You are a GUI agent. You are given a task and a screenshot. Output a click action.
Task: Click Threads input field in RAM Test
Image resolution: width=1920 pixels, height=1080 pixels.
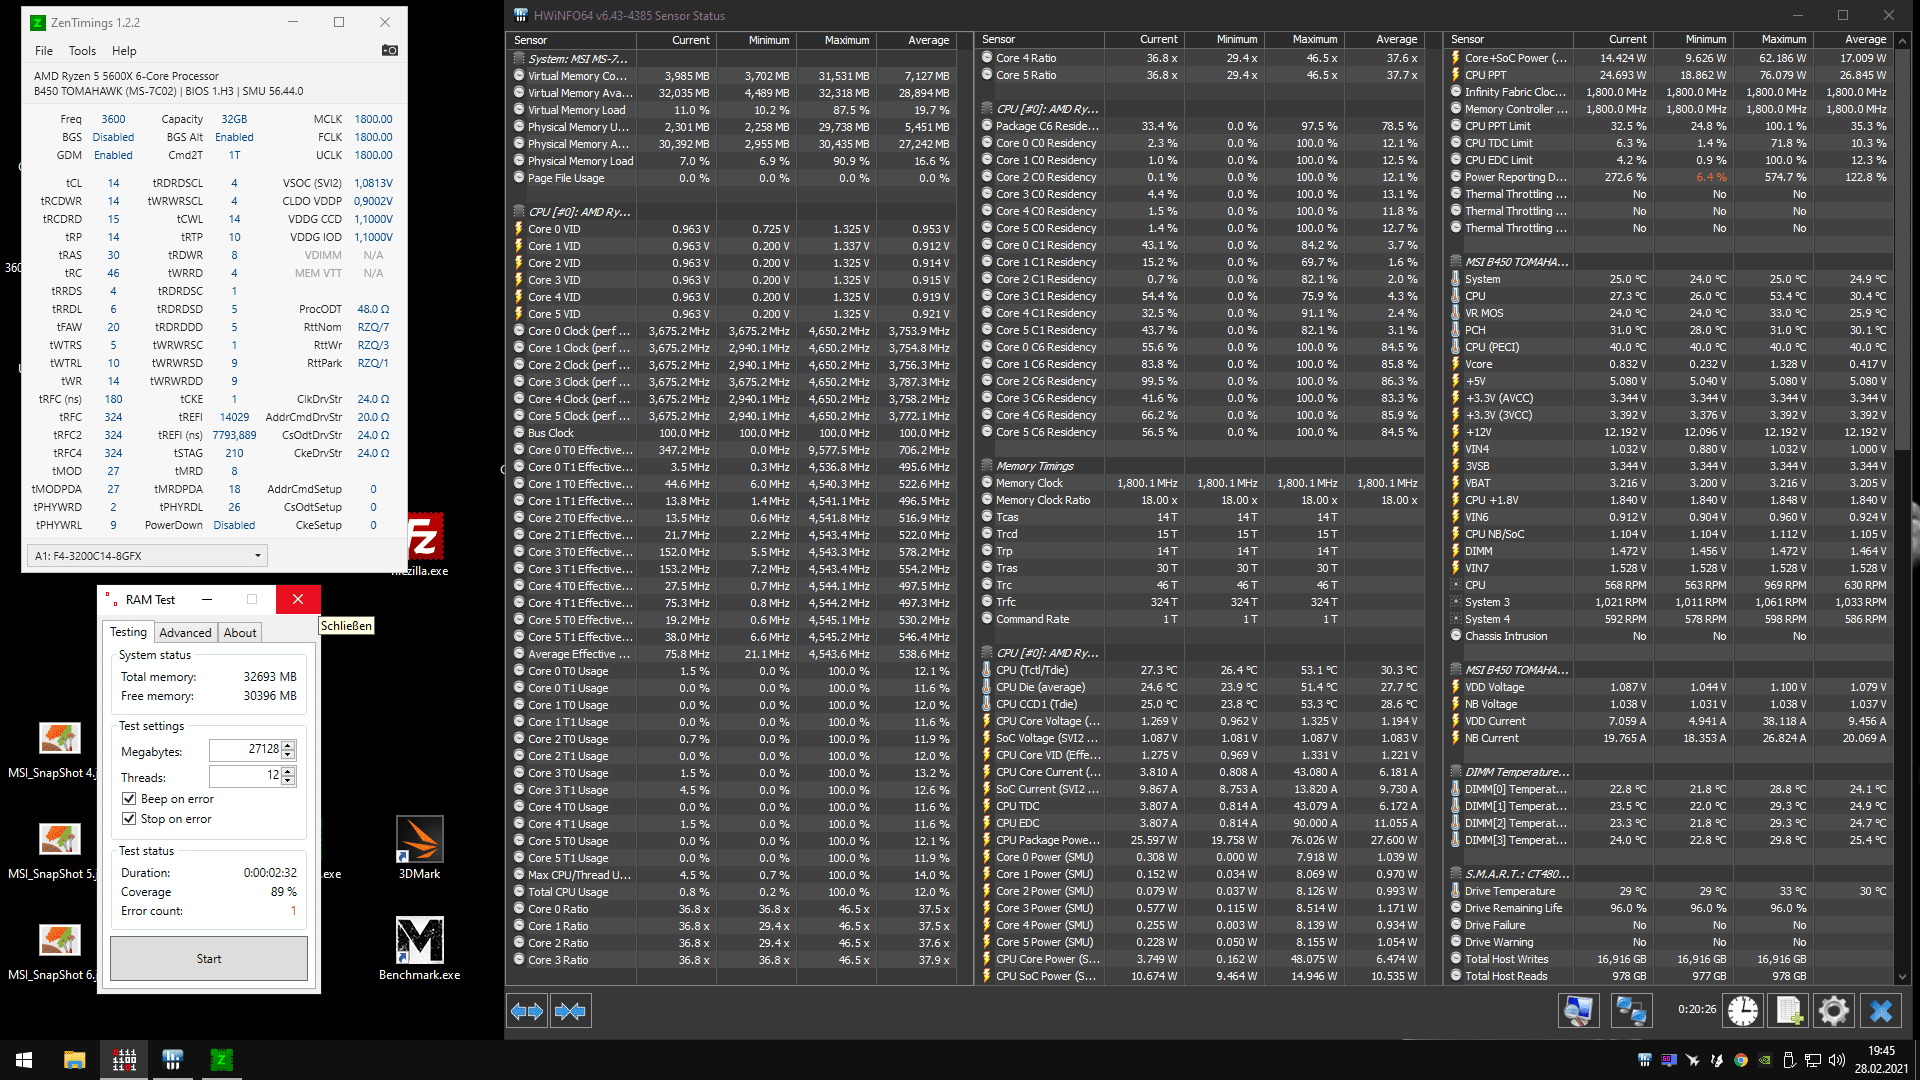pos(245,776)
